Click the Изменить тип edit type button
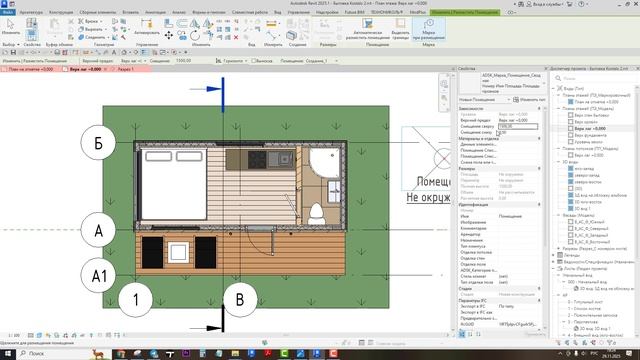640x360 pixels. pyautogui.click(x=529, y=100)
